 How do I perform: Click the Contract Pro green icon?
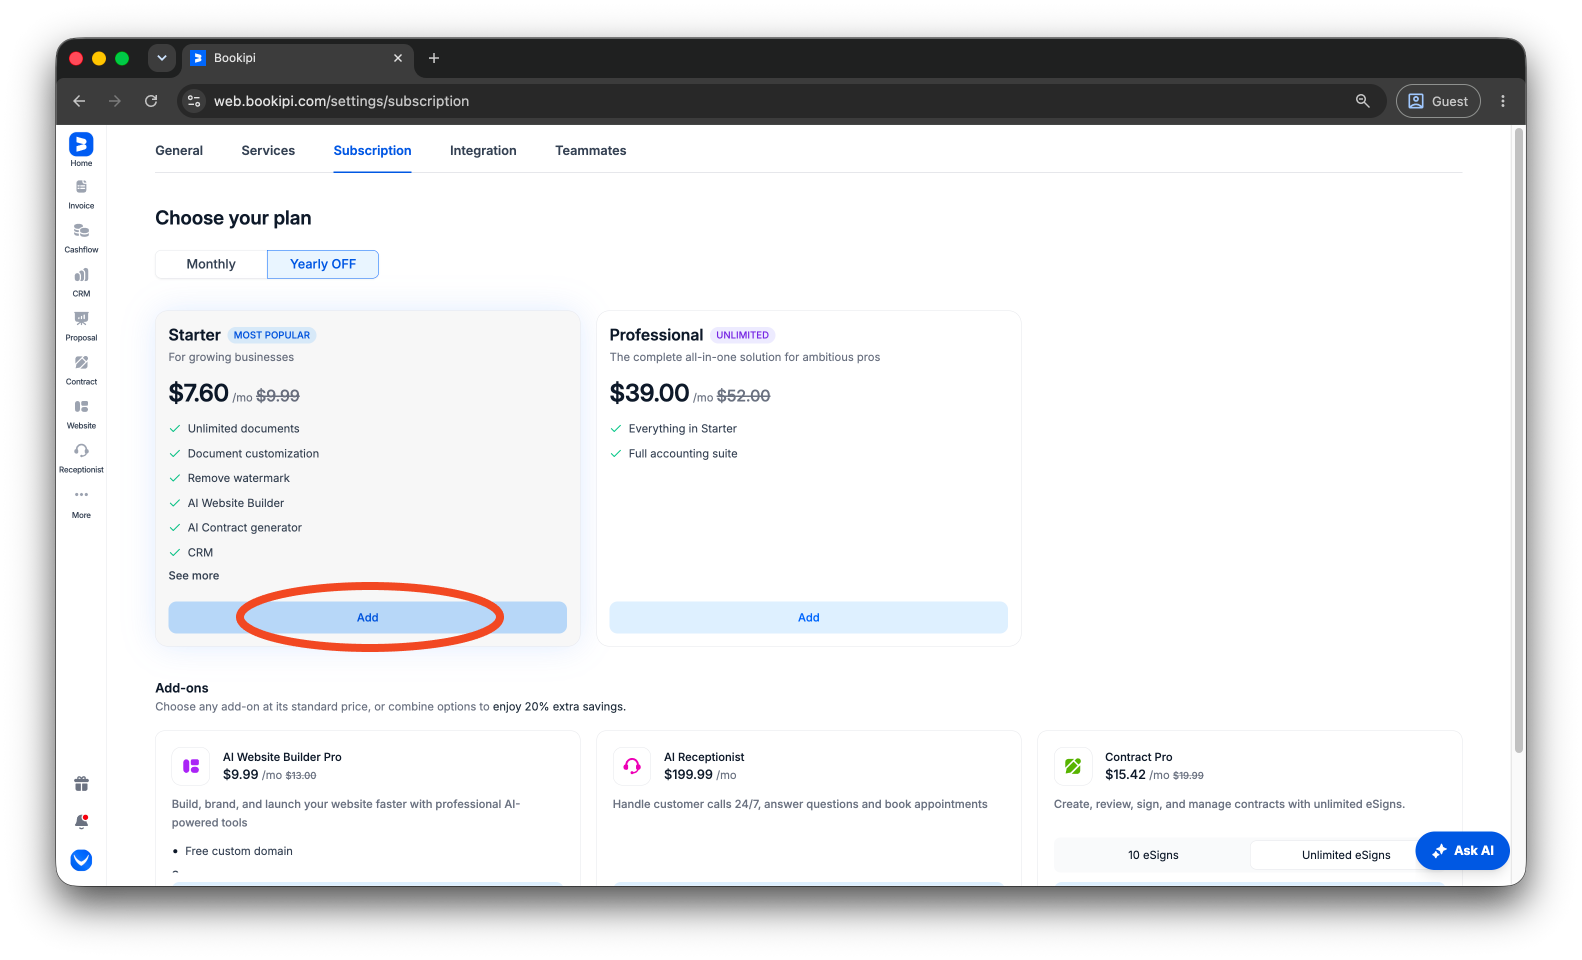pyautogui.click(x=1073, y=766)
